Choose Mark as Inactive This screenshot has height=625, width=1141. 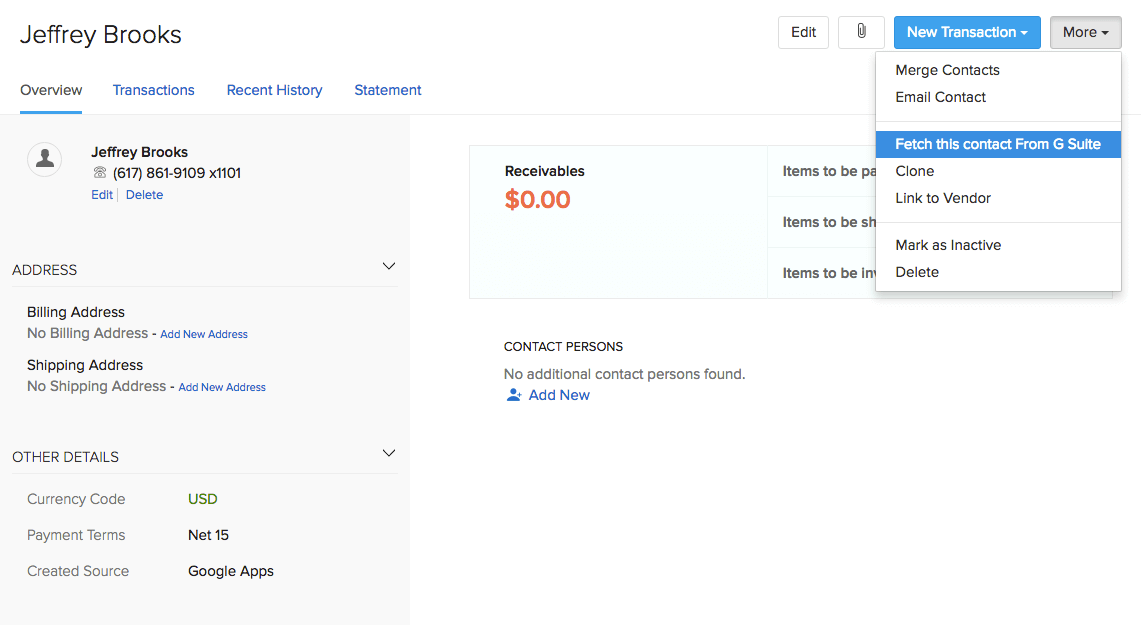(x=948, y=245)
